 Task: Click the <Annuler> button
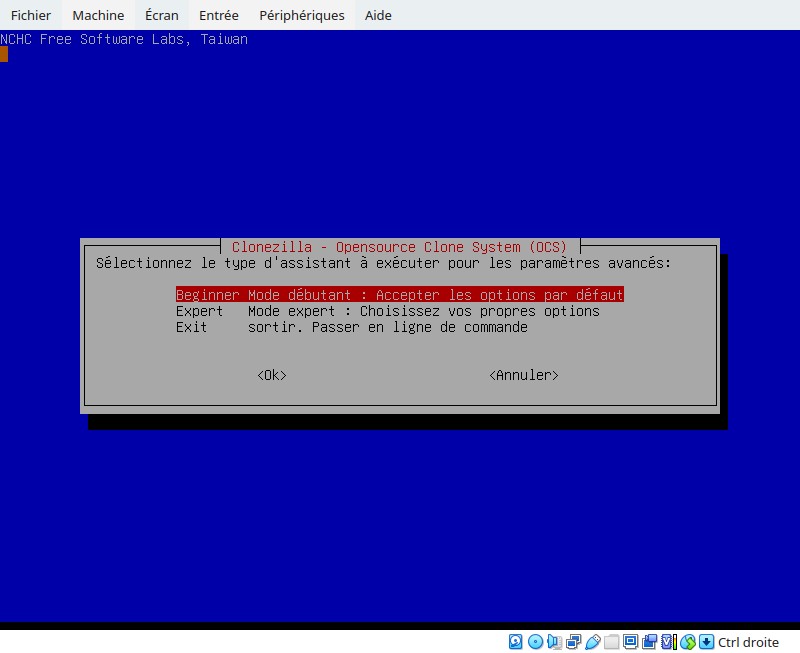[x=524, y=375]
